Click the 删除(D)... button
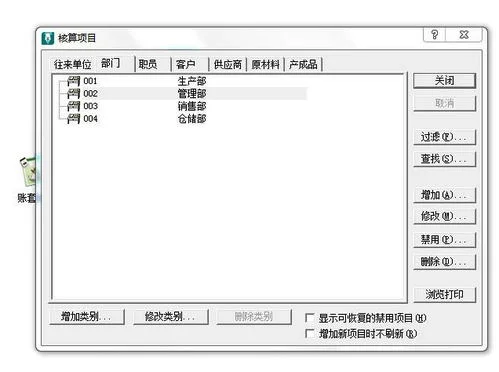Viewport: 499px width, 372px height. [444, 262]
